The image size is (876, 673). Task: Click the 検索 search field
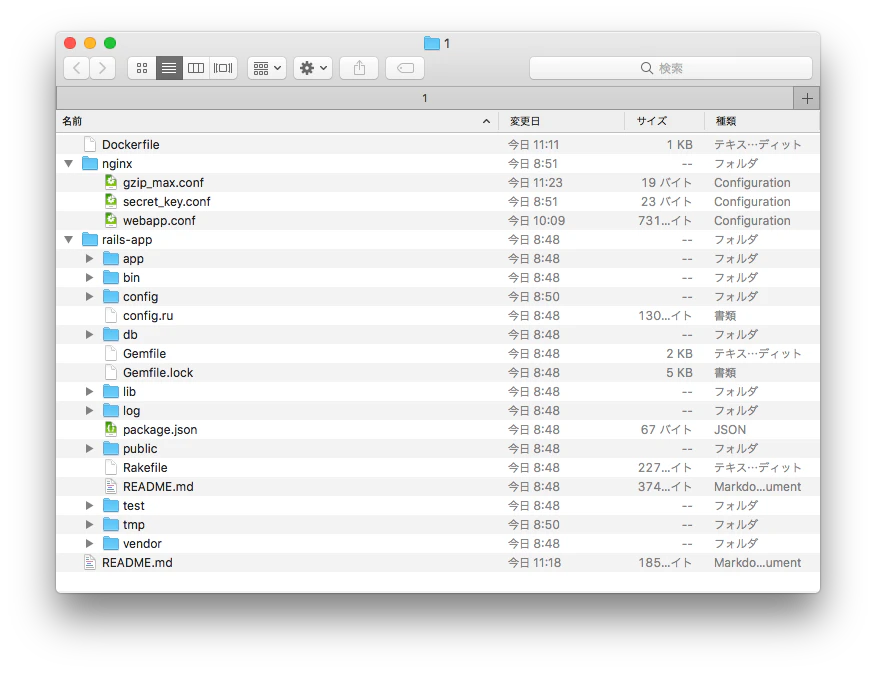(x=670, y=68)
